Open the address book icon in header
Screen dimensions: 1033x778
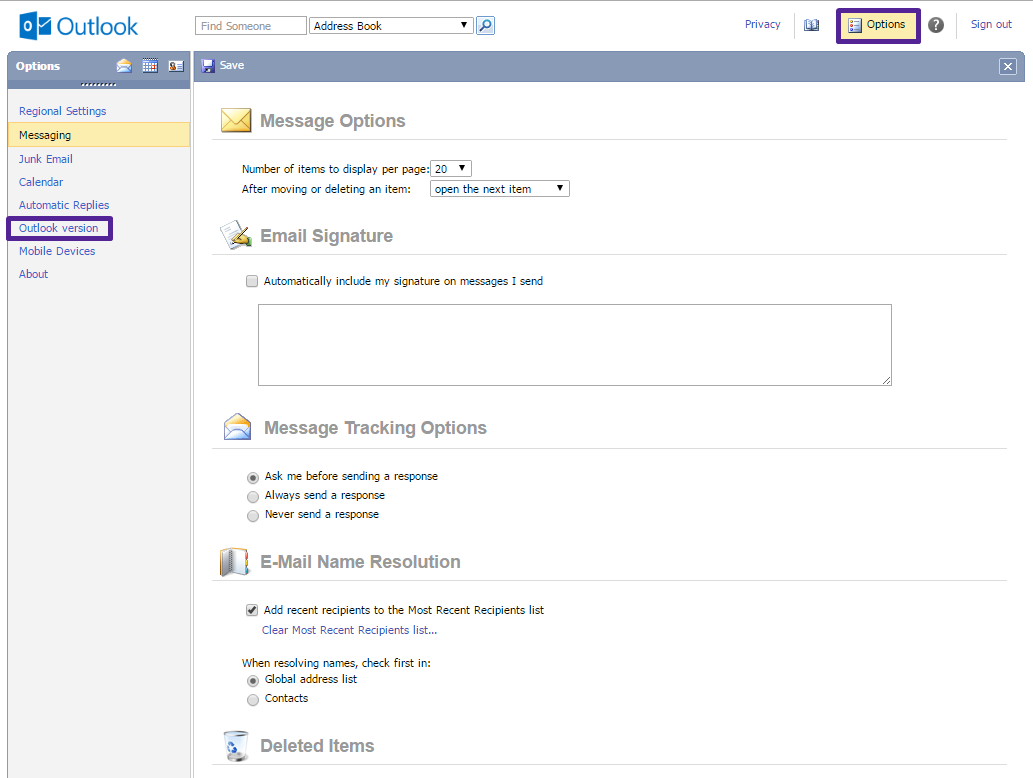812,25
